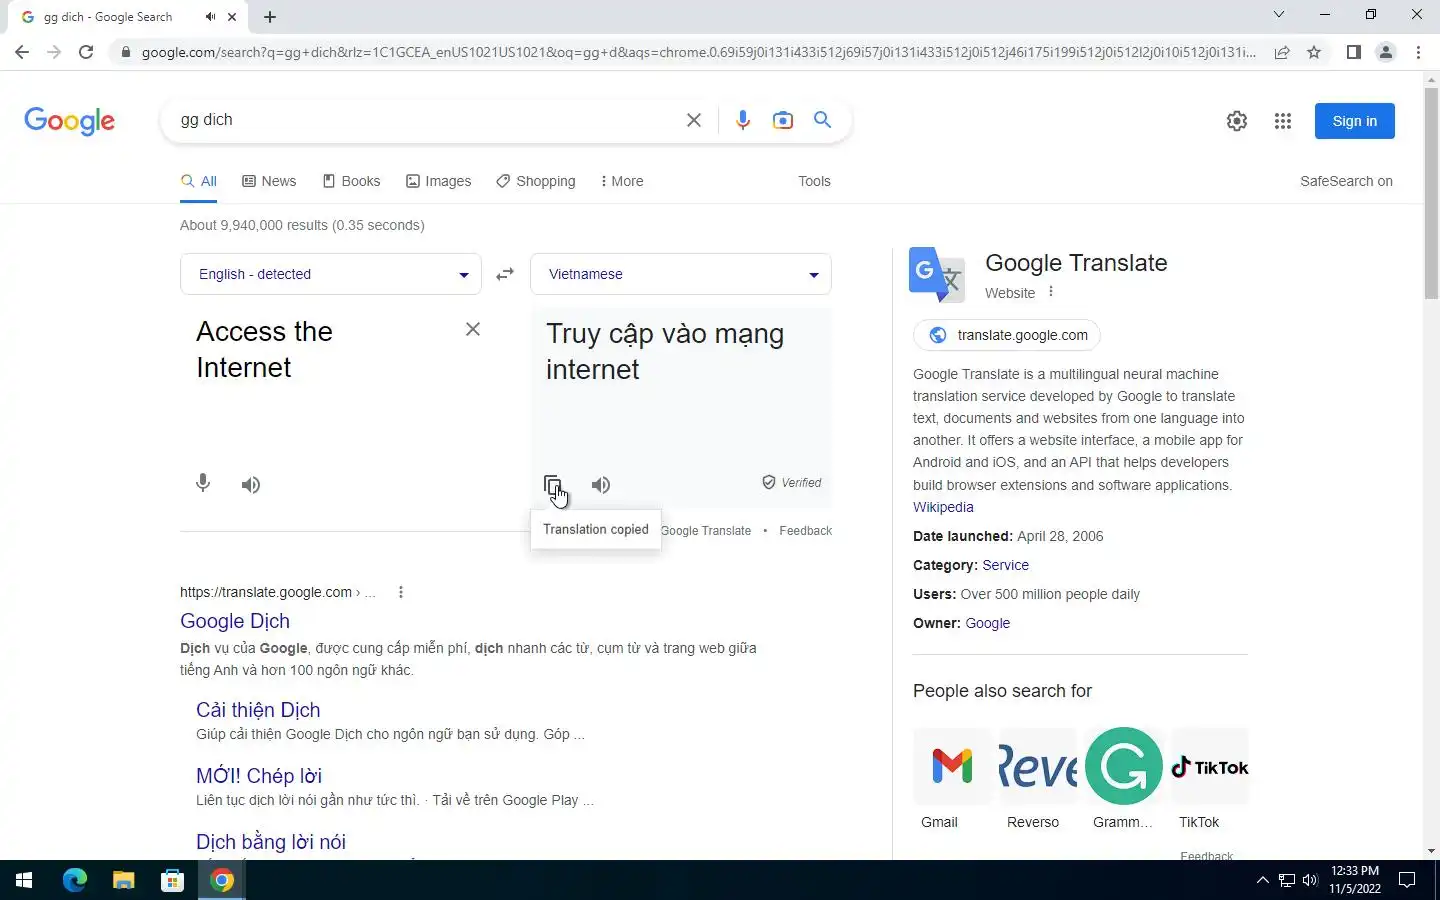1440x900 pixels.
Task: Listen to the English source text
Action: pos(251,485)
